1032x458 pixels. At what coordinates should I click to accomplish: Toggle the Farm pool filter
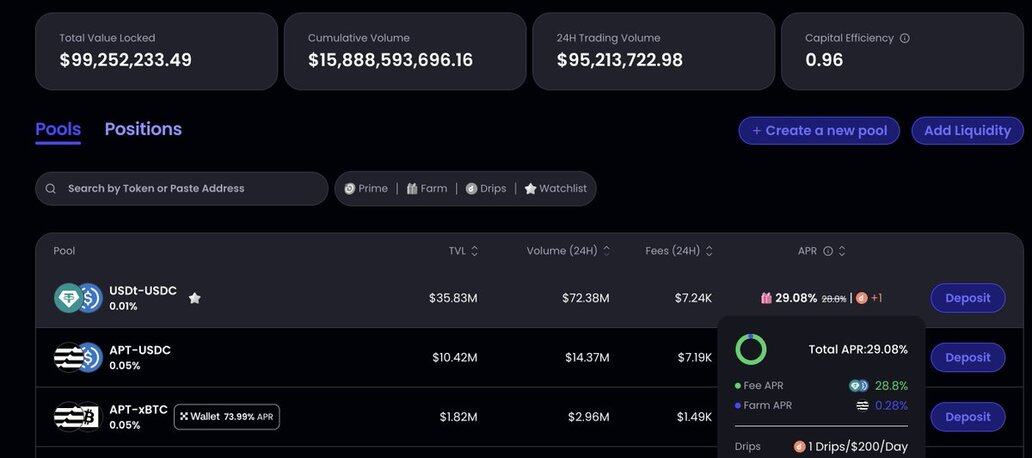pyautogui.click(x=427, y=188)
